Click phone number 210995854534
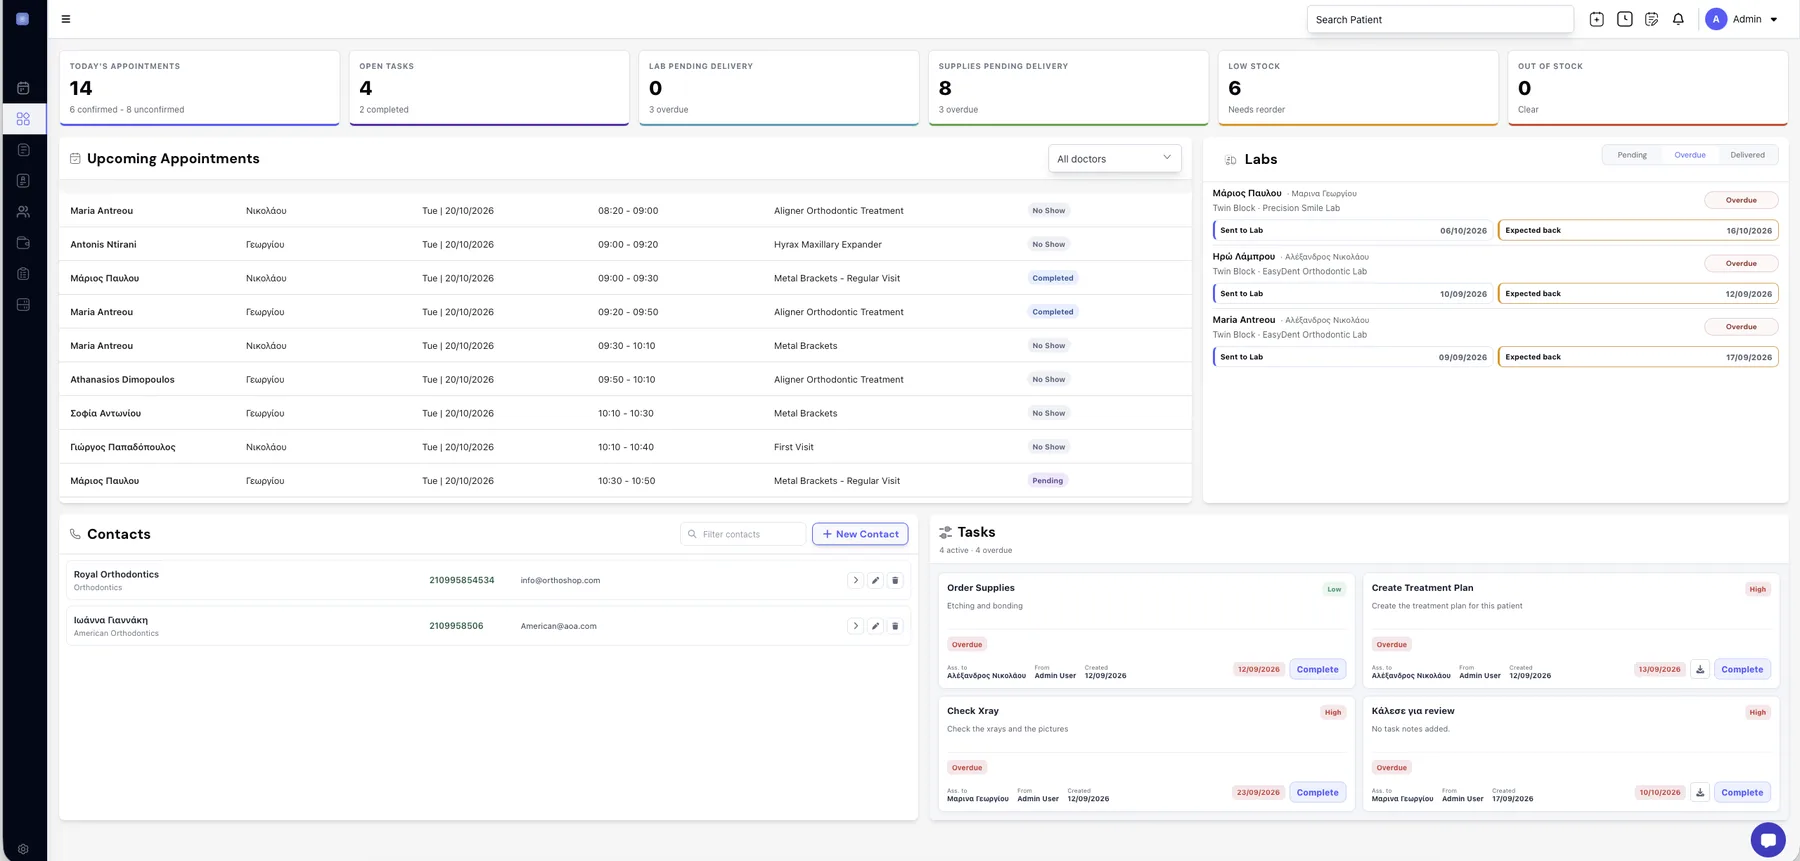The height and width of the screenshot is (861, 1800). 462,580
